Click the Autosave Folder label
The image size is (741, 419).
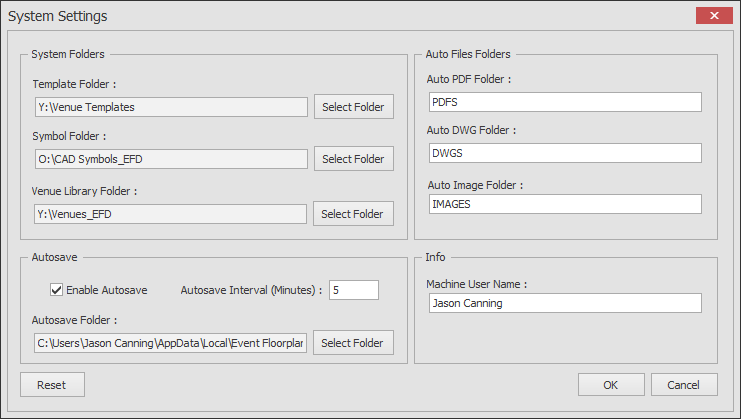74,320
